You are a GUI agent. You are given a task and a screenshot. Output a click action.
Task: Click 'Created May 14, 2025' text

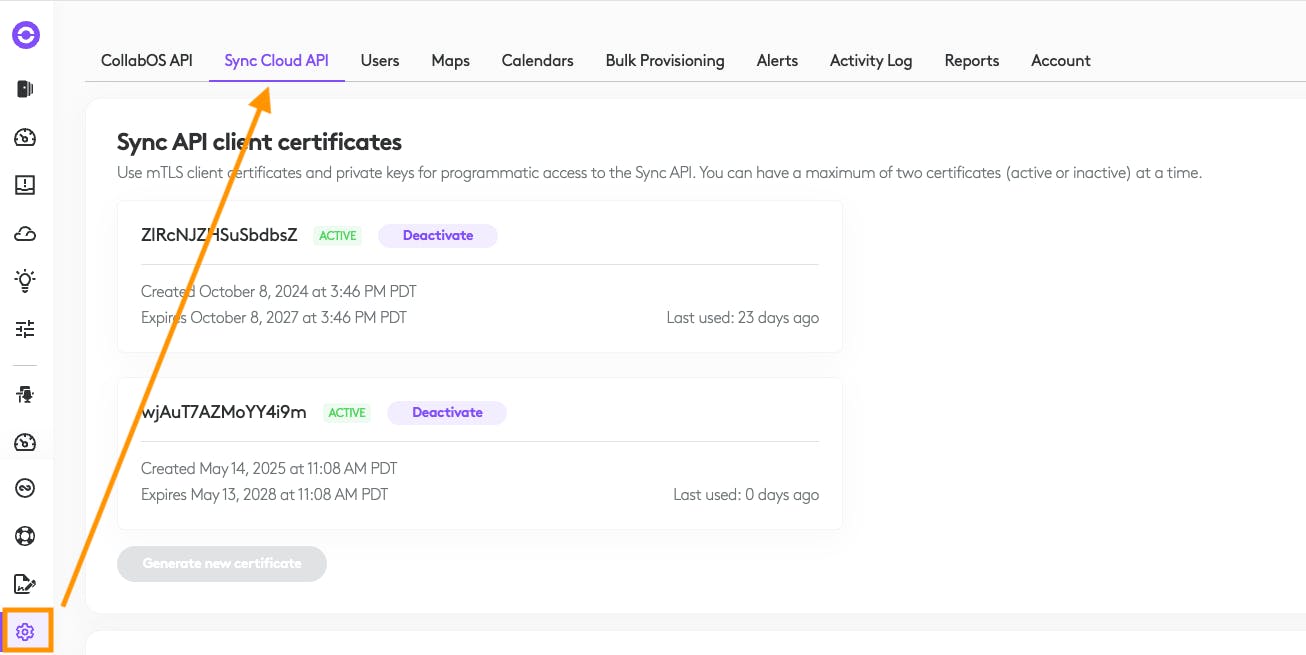pos(269,468)
